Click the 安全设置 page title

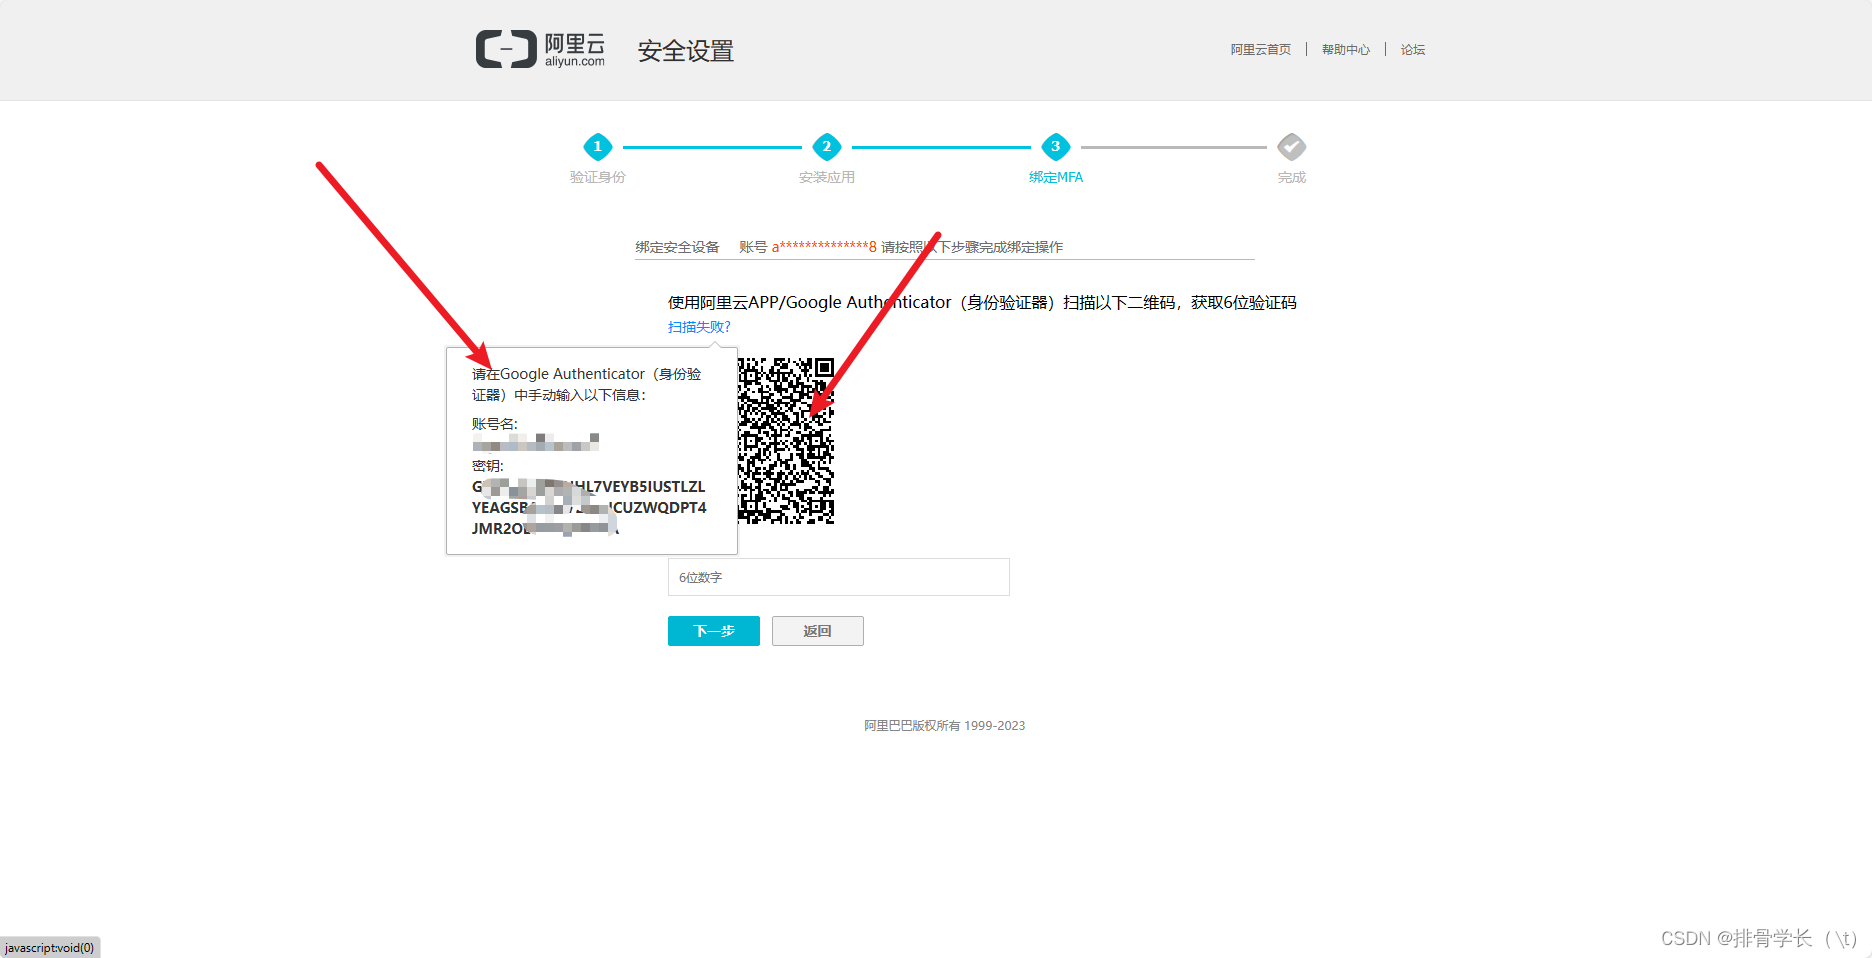pos(686,51)
